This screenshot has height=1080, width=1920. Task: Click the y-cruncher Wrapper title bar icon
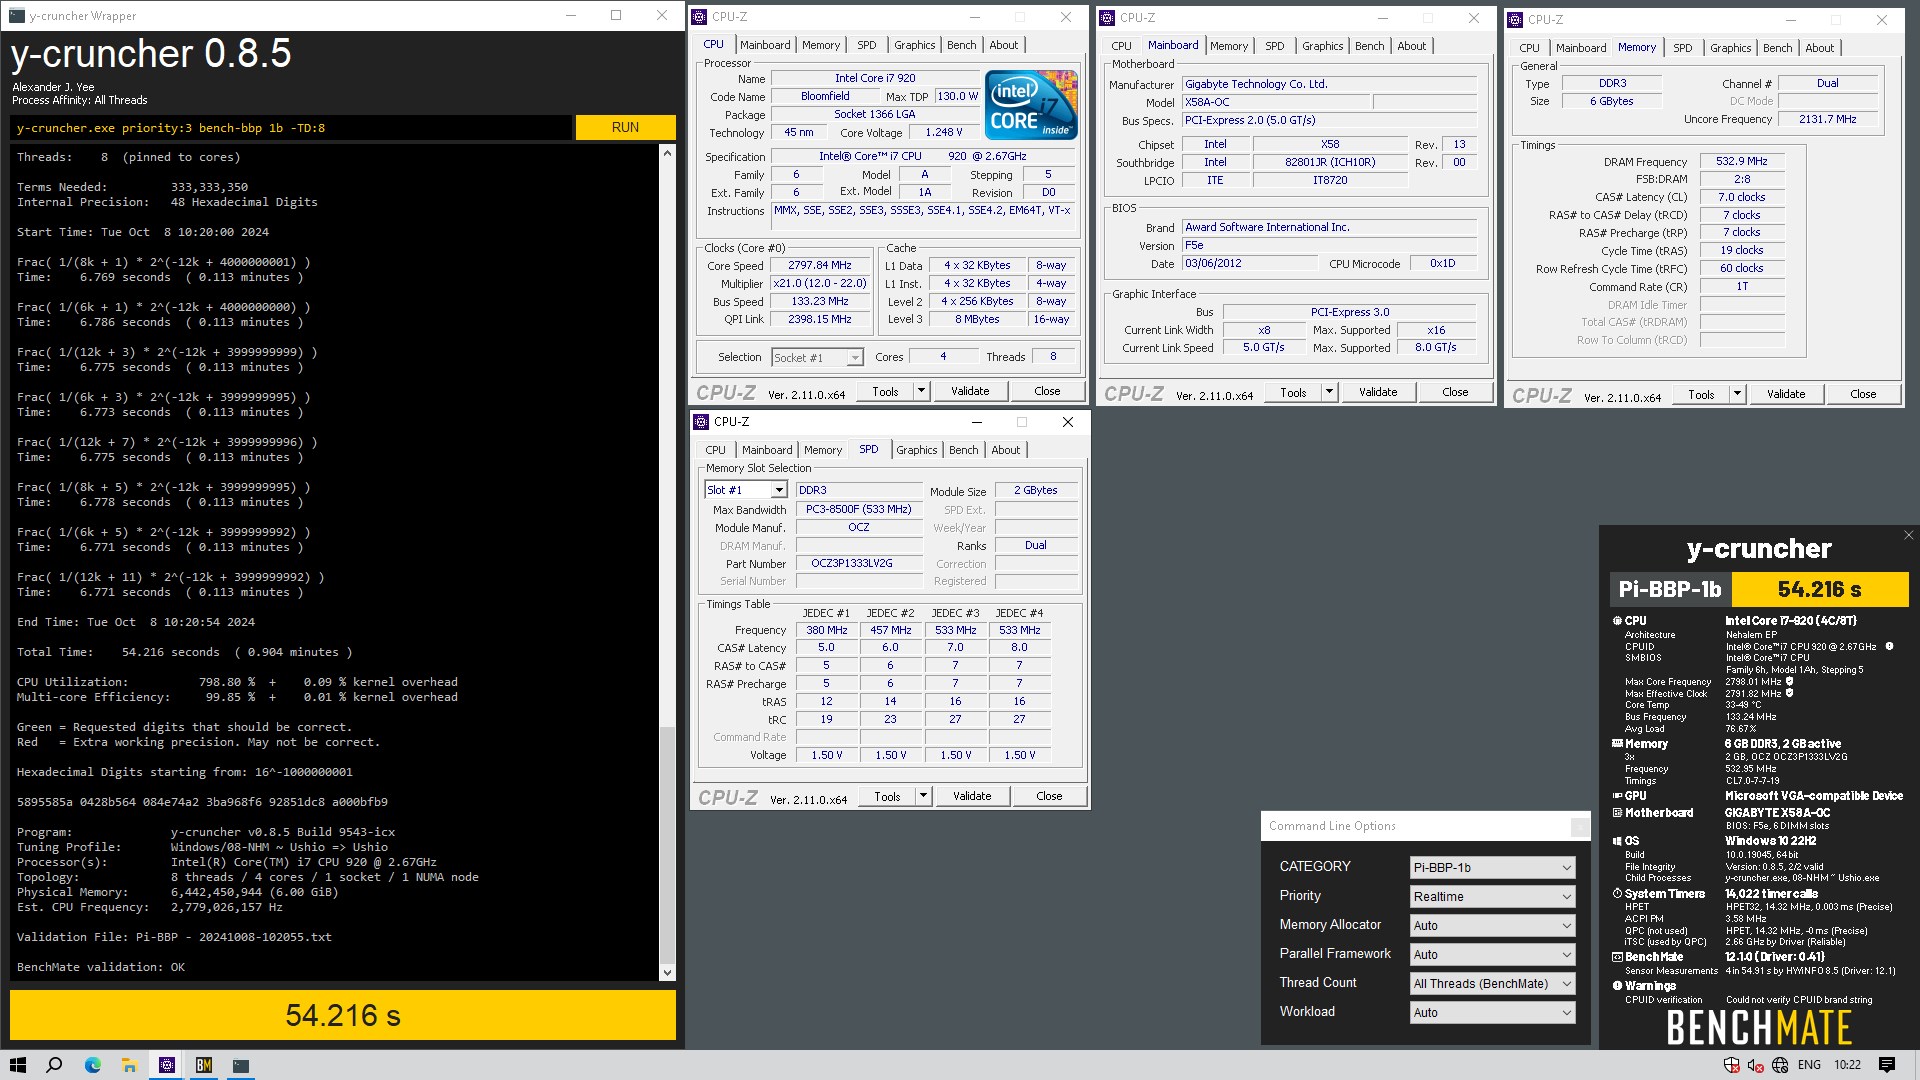tap(17, 16)
